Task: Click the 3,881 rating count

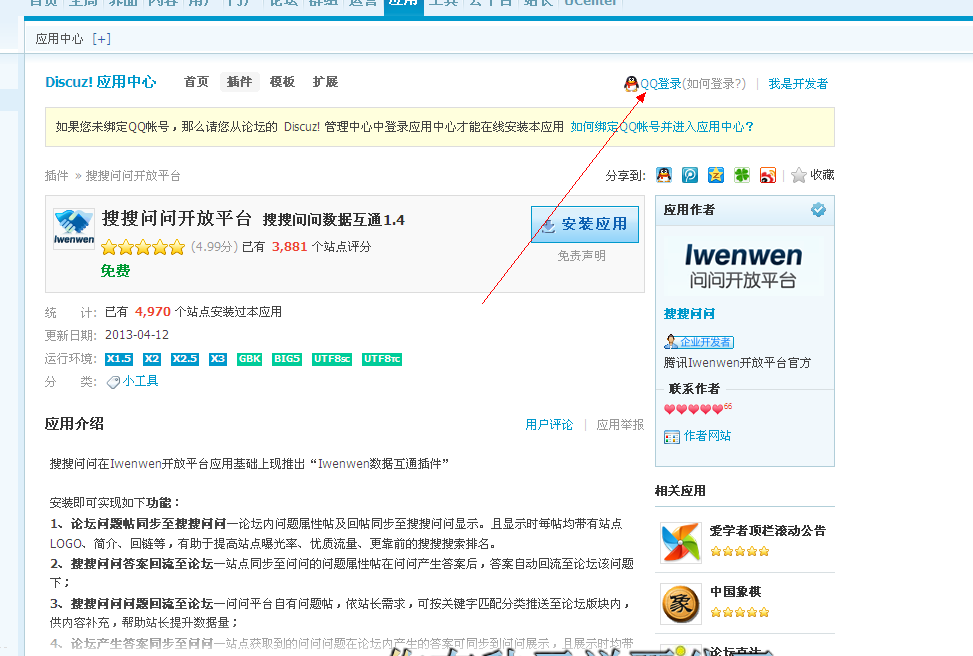Action: (290, 247)
